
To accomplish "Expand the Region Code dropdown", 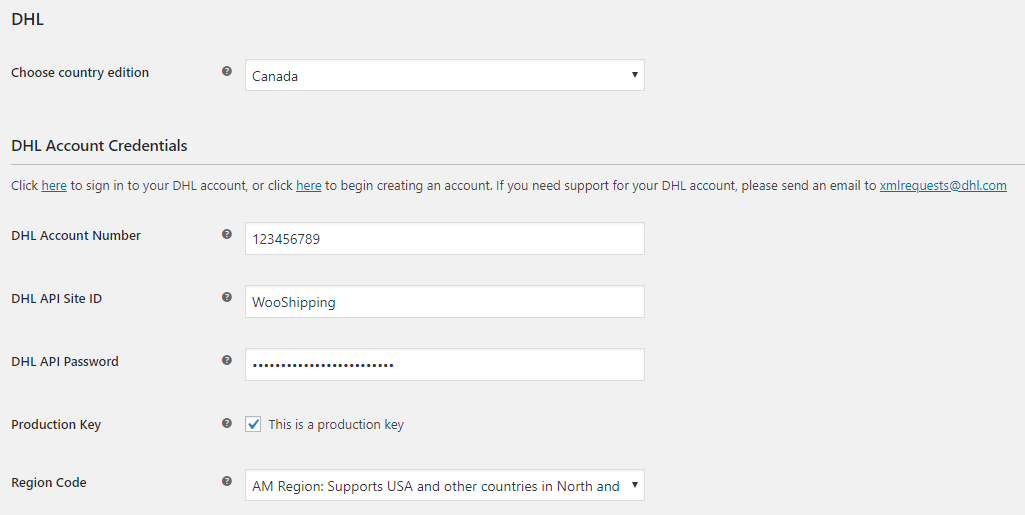I will [x=444, y=486].
